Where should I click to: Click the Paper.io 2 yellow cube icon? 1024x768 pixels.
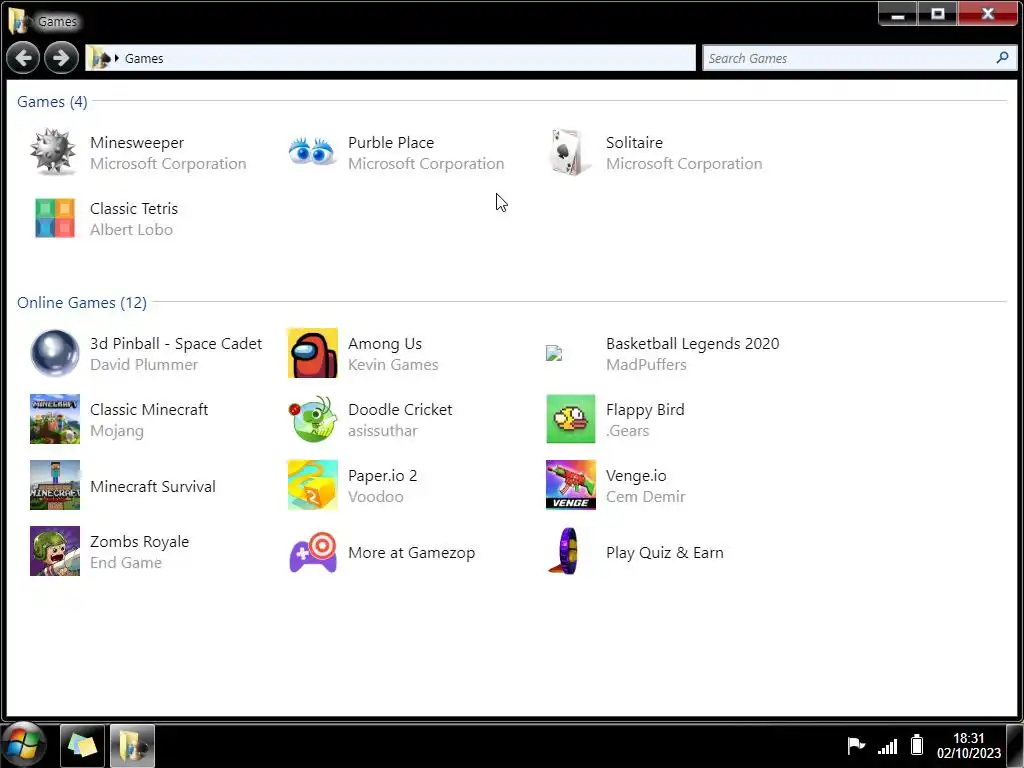(313, 485)
